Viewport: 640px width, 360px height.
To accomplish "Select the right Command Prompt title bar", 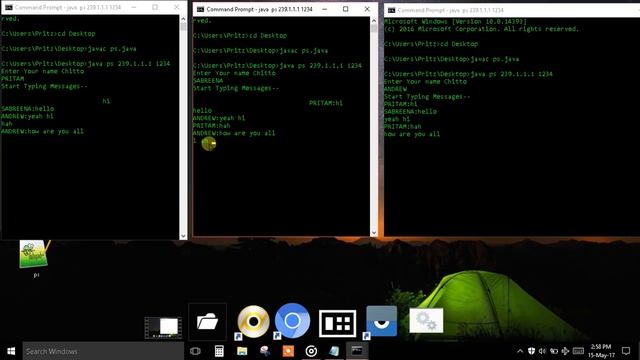I will click(511, 10).
